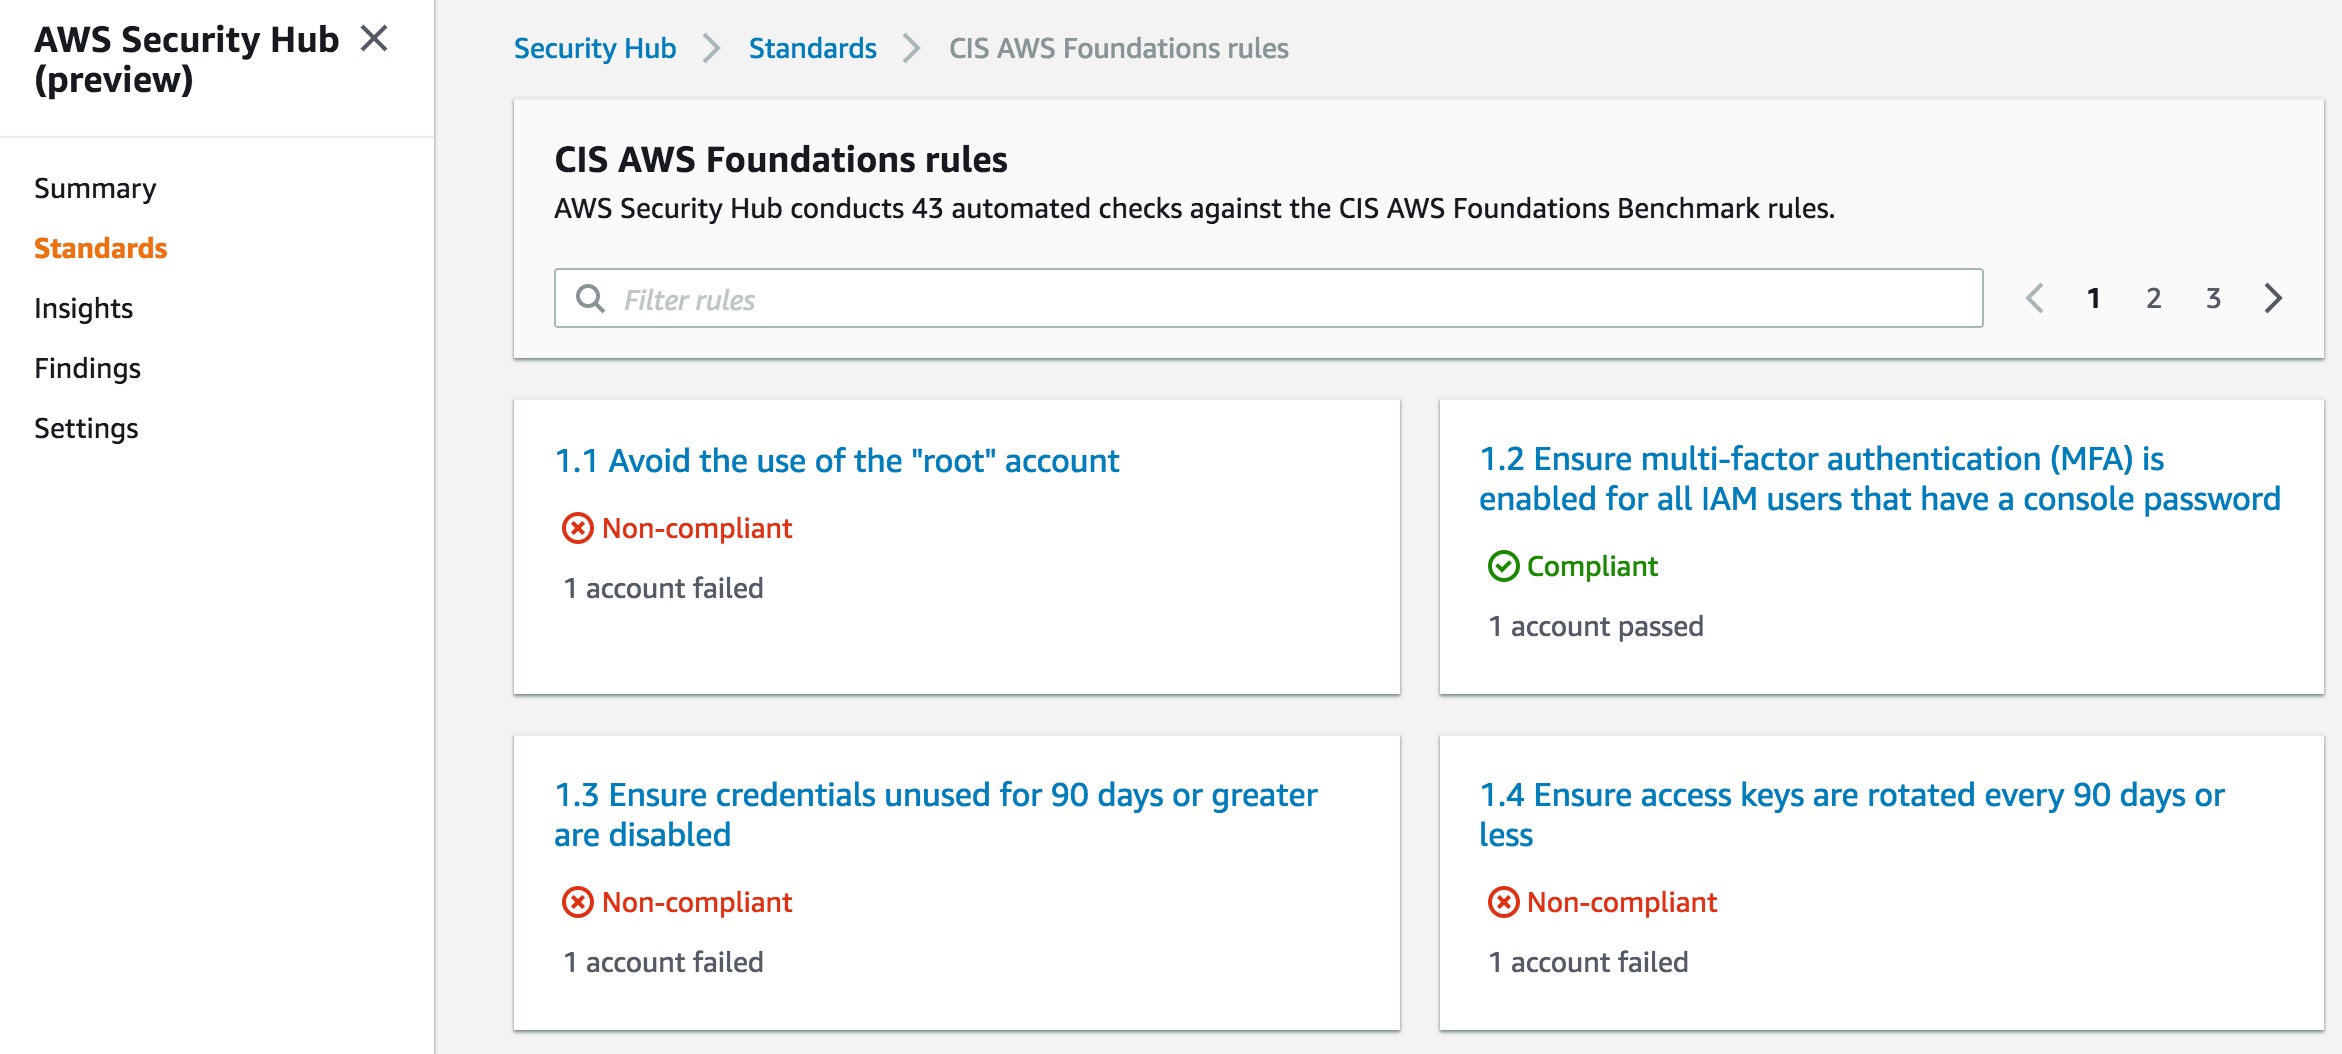The height and width of the screenshot is (1054, 2342).
Task: Click Compliant checkmark icon on rule 1.2
Action: click(1503, 566)
